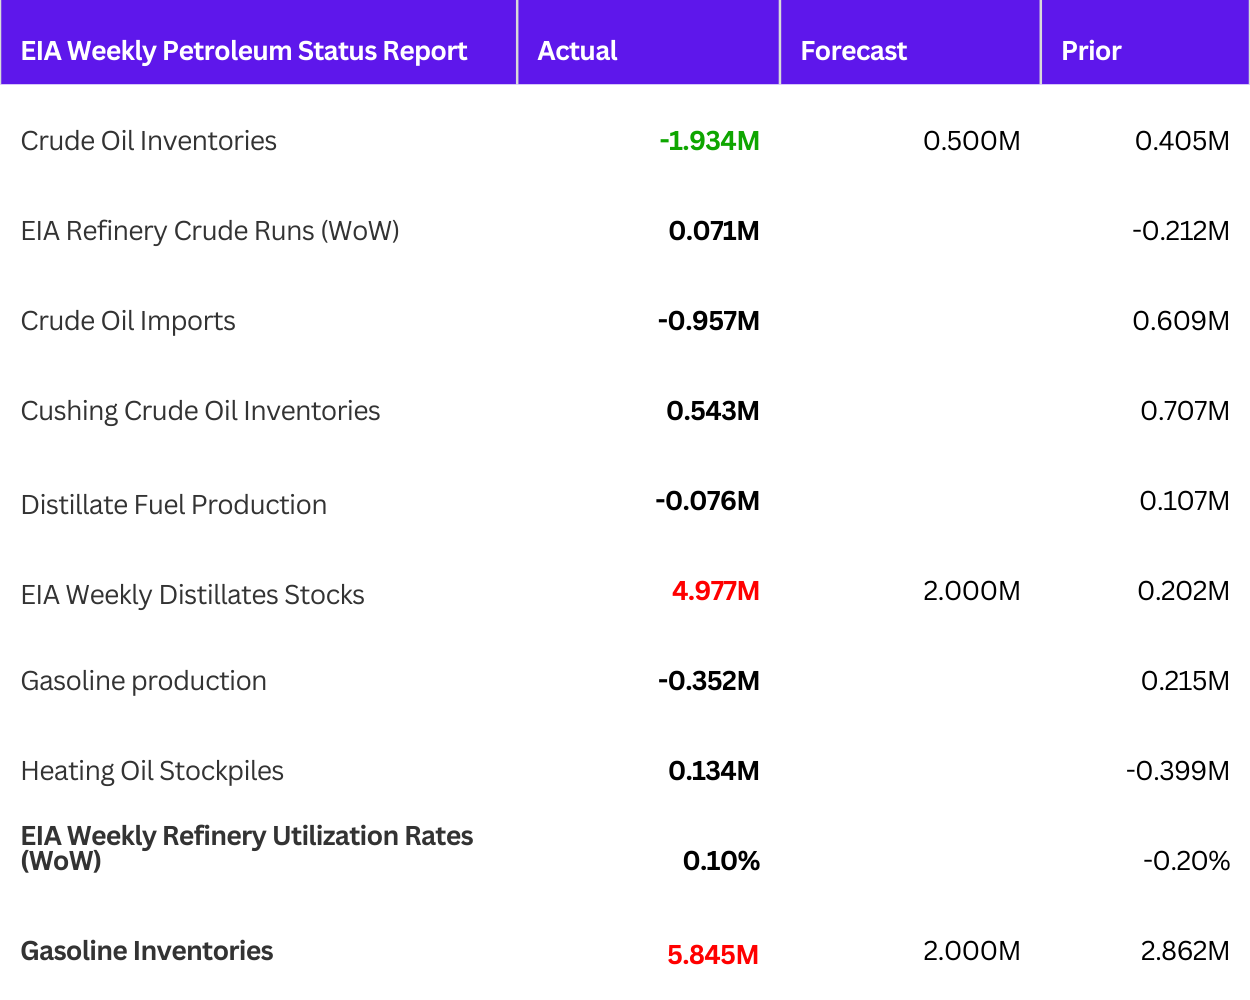
Task: Click Gasoline Inventories actual 5.845M
Action: click(713, 955)
